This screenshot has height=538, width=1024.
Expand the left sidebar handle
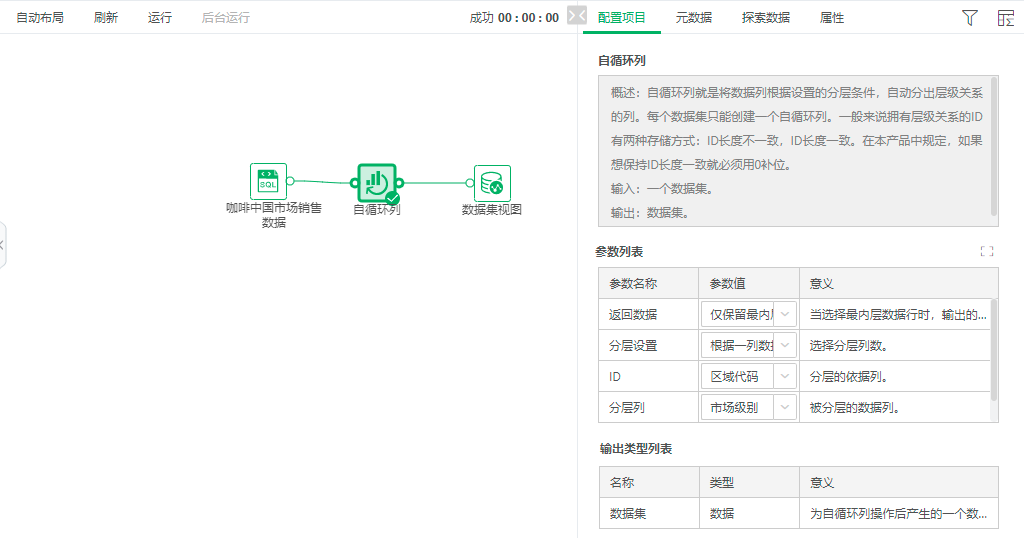[x=3, y=245]
